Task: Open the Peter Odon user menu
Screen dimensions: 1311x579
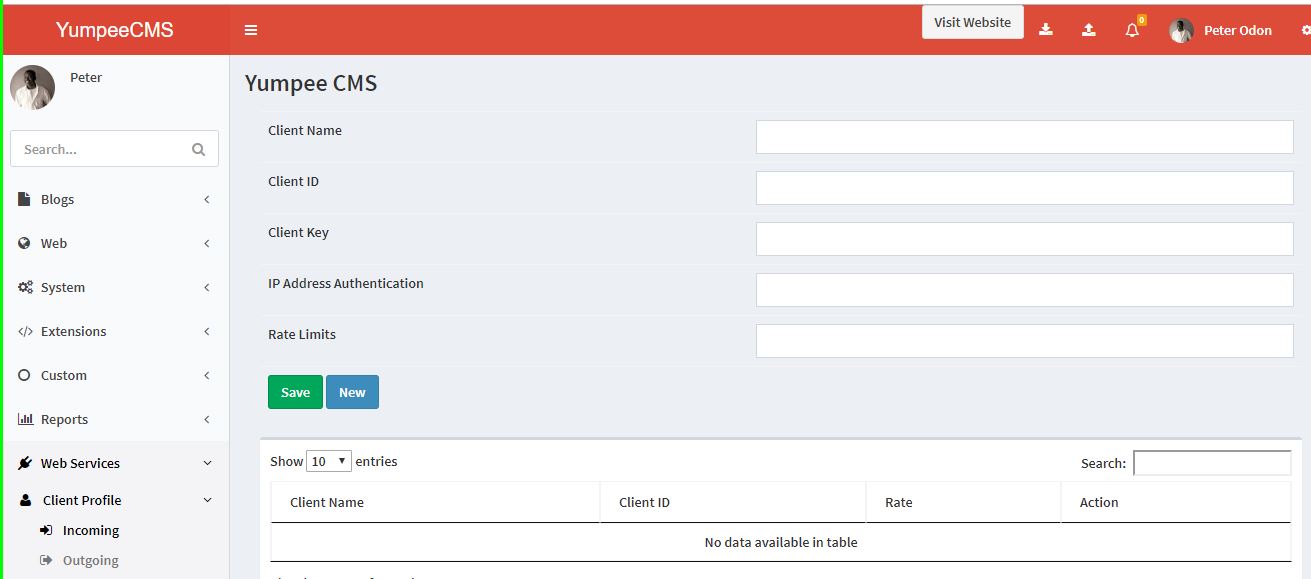Action: point(1221,30)
